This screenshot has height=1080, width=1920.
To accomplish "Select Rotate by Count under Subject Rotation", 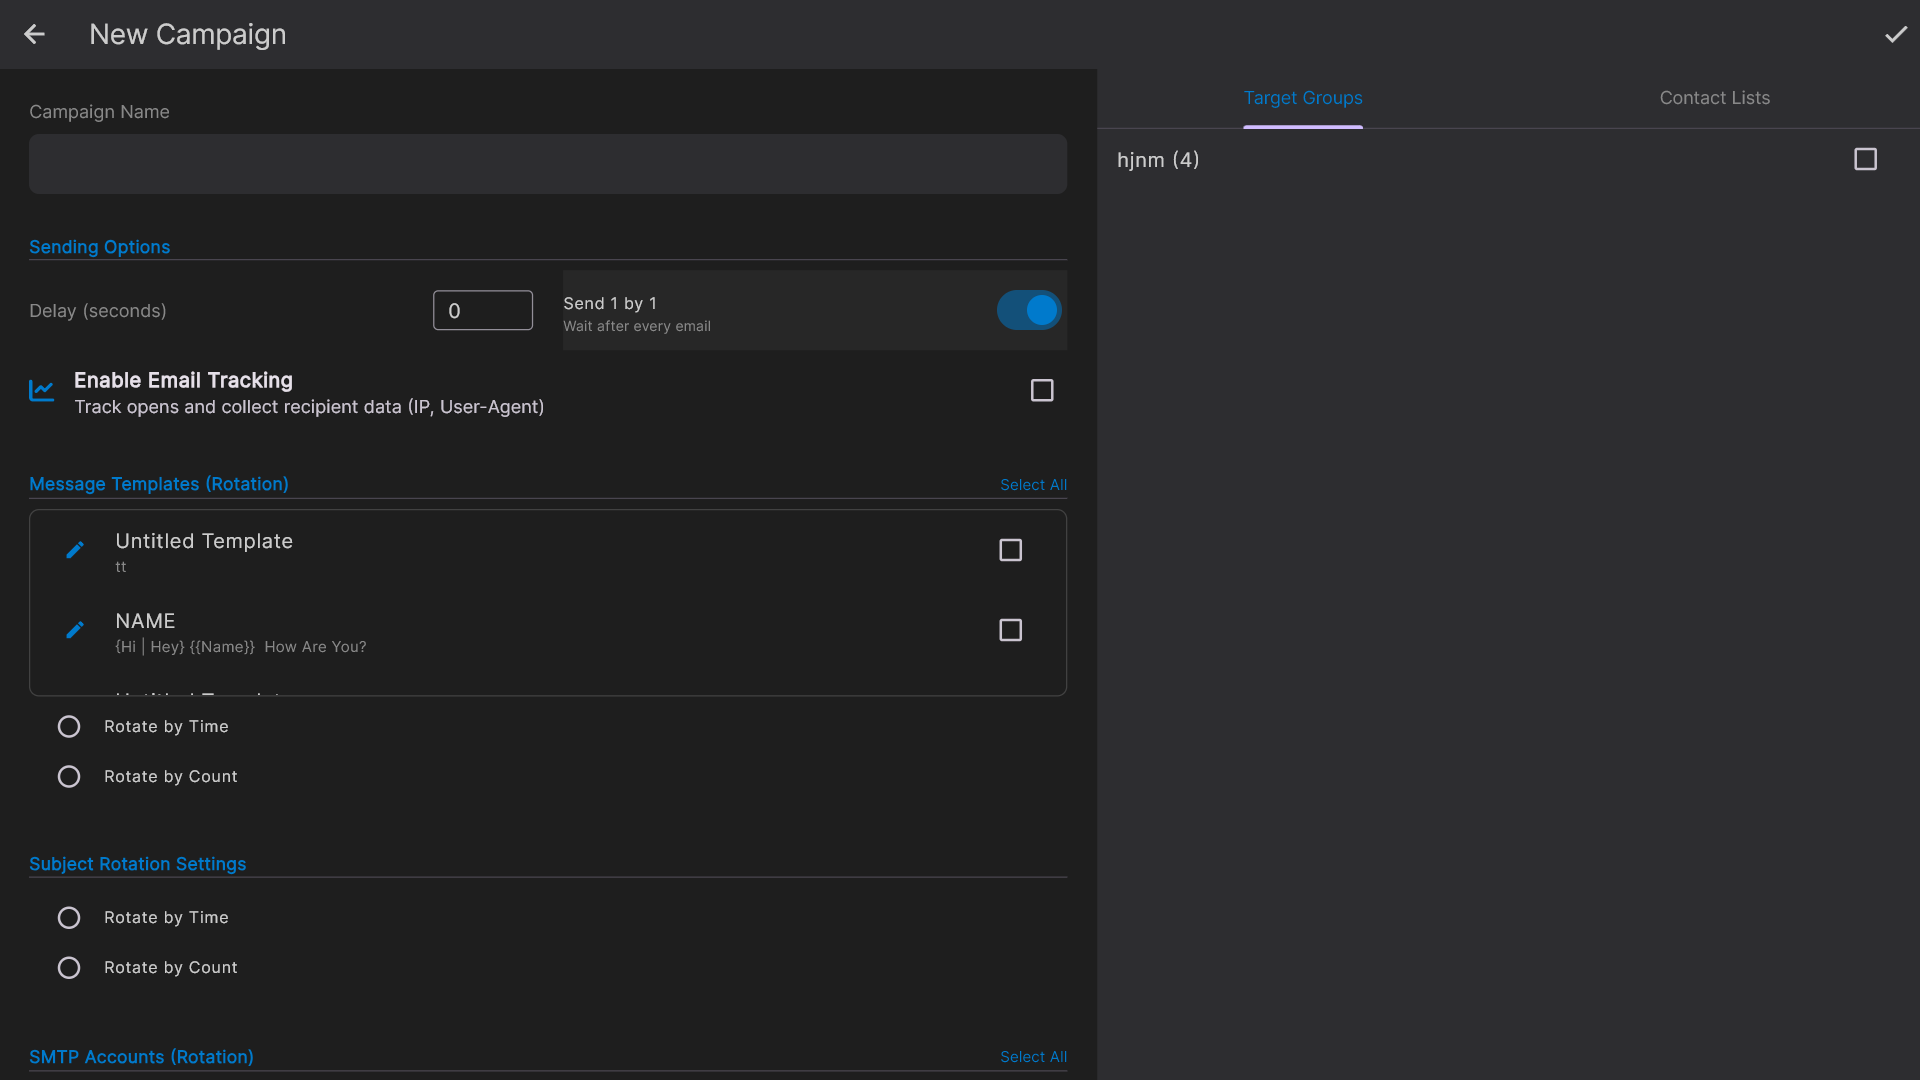I will [x=69, y=967].
